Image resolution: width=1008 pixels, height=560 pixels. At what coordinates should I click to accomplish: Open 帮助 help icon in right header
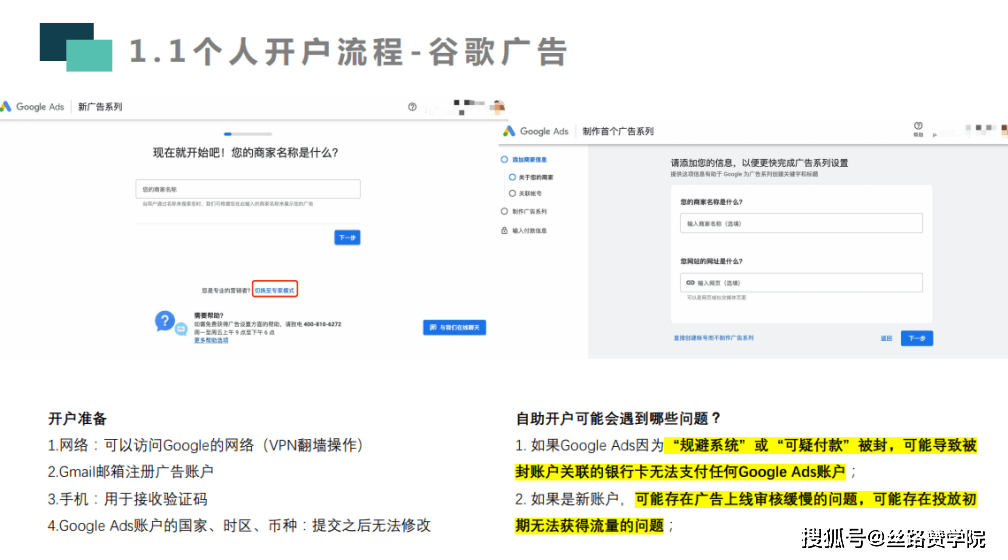918,128
